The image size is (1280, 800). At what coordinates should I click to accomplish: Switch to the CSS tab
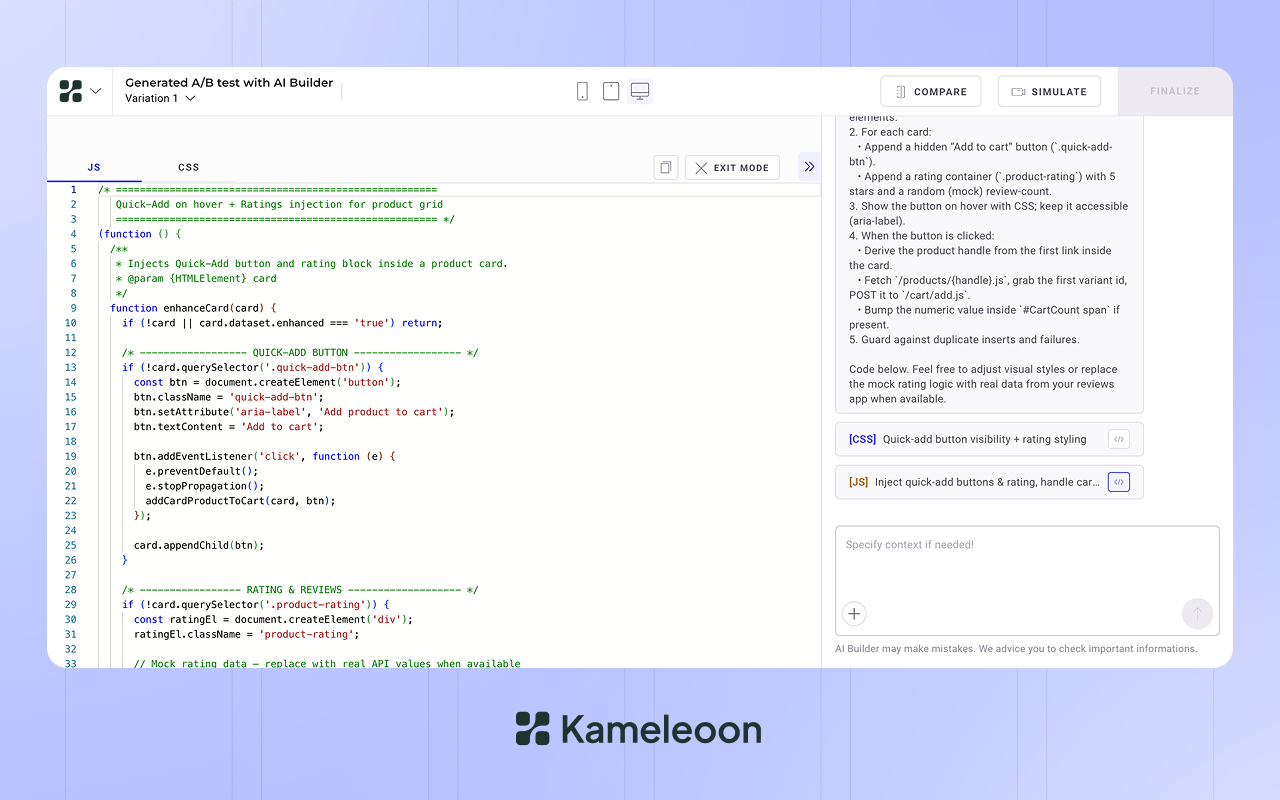188,167
